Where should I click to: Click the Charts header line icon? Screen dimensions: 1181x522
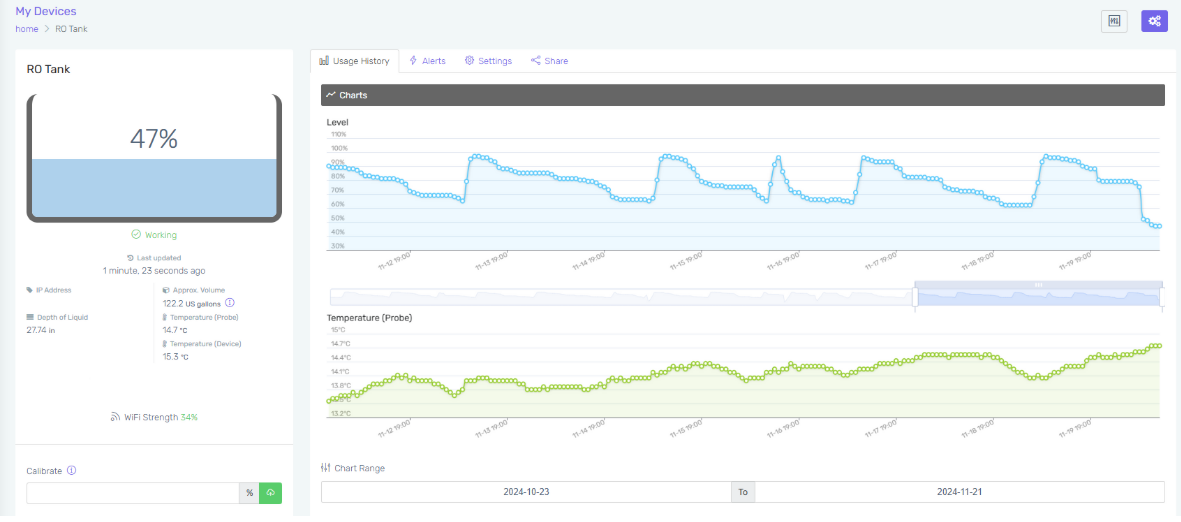(331, 95)
